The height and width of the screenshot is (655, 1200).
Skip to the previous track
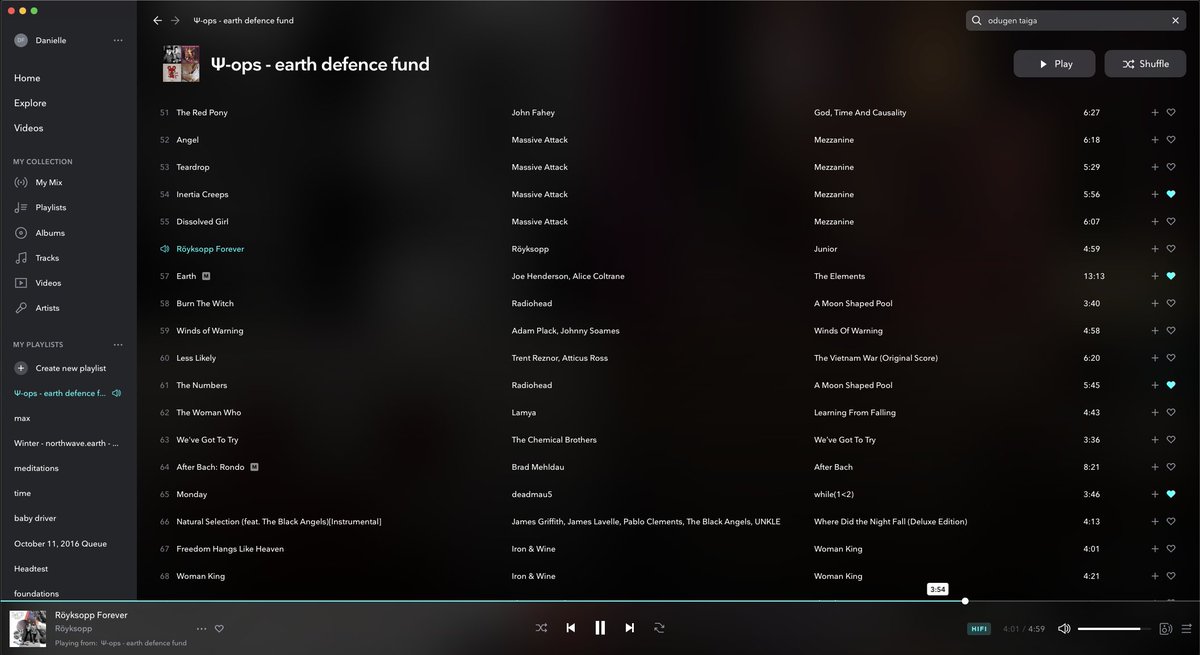coord(571,628)
